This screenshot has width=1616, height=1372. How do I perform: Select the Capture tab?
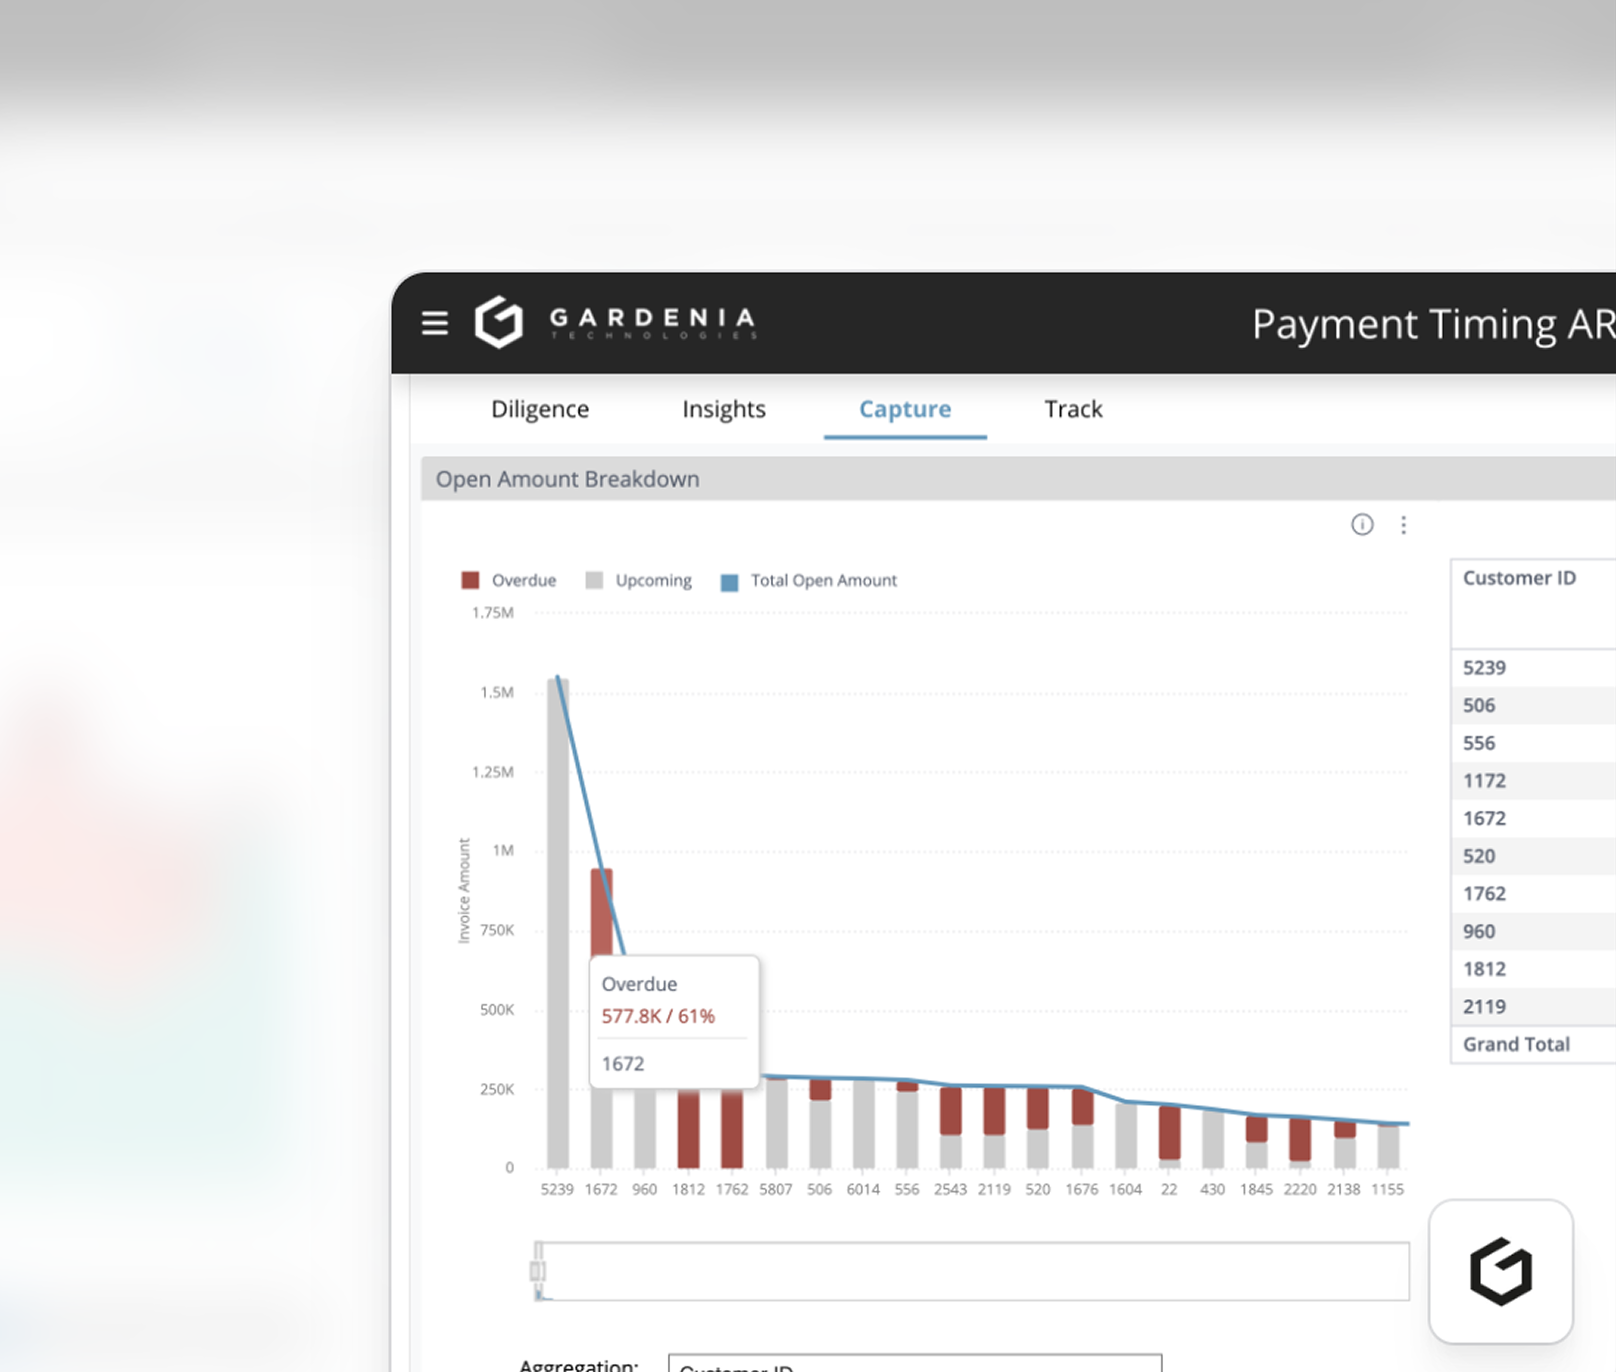(905, 409)
